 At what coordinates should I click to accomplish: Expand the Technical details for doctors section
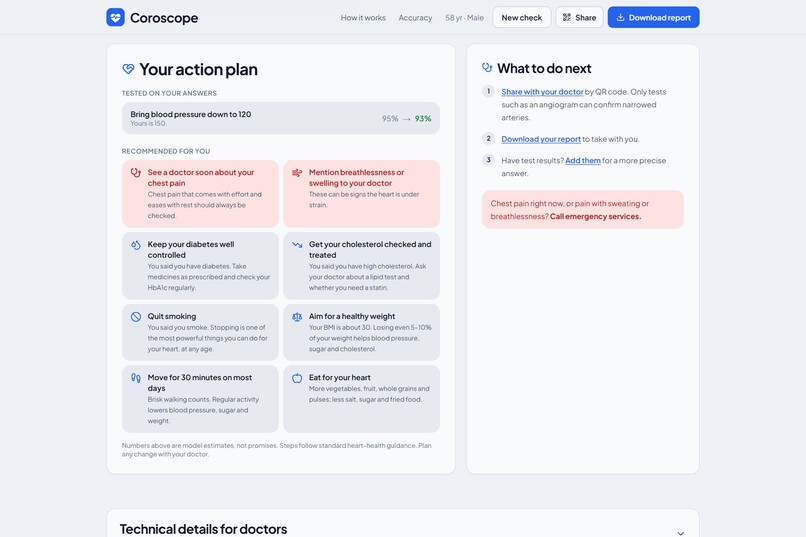tap(681, 533)
